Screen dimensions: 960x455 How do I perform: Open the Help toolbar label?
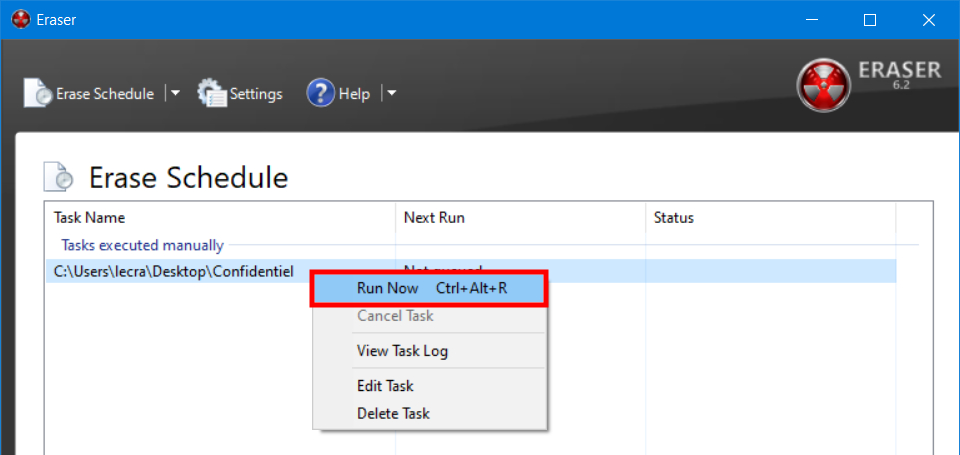pyautogui.click(x=354, y=94)
